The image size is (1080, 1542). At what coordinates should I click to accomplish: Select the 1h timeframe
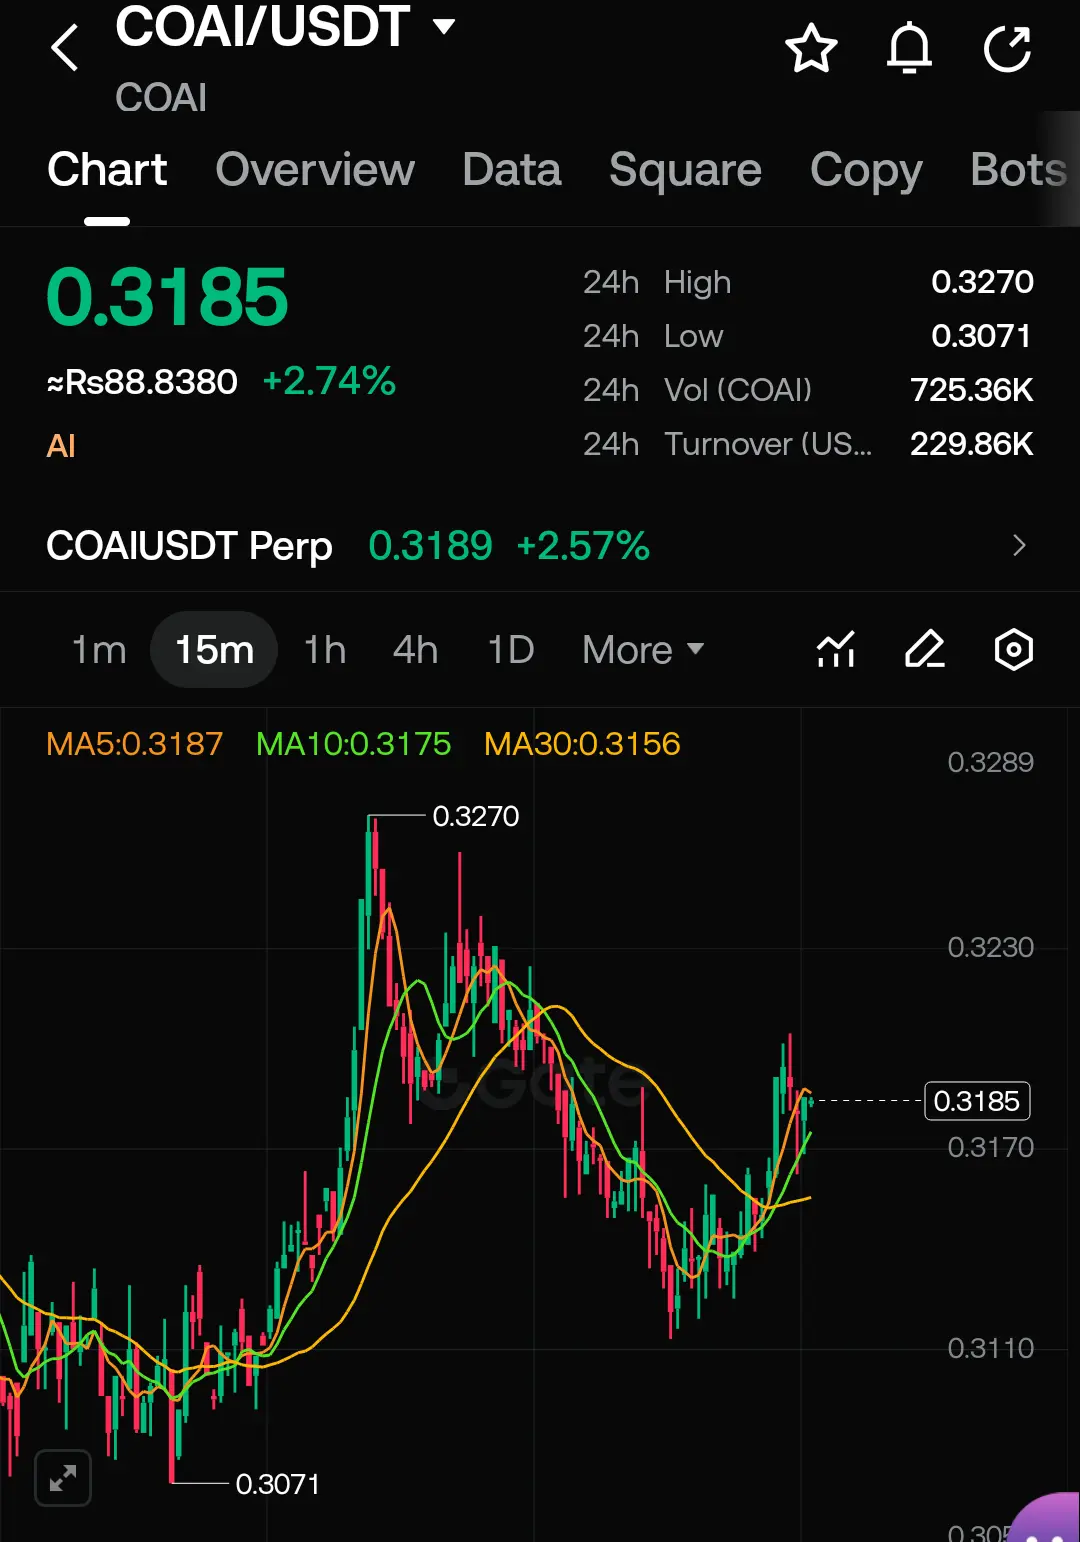pos(325,650)
